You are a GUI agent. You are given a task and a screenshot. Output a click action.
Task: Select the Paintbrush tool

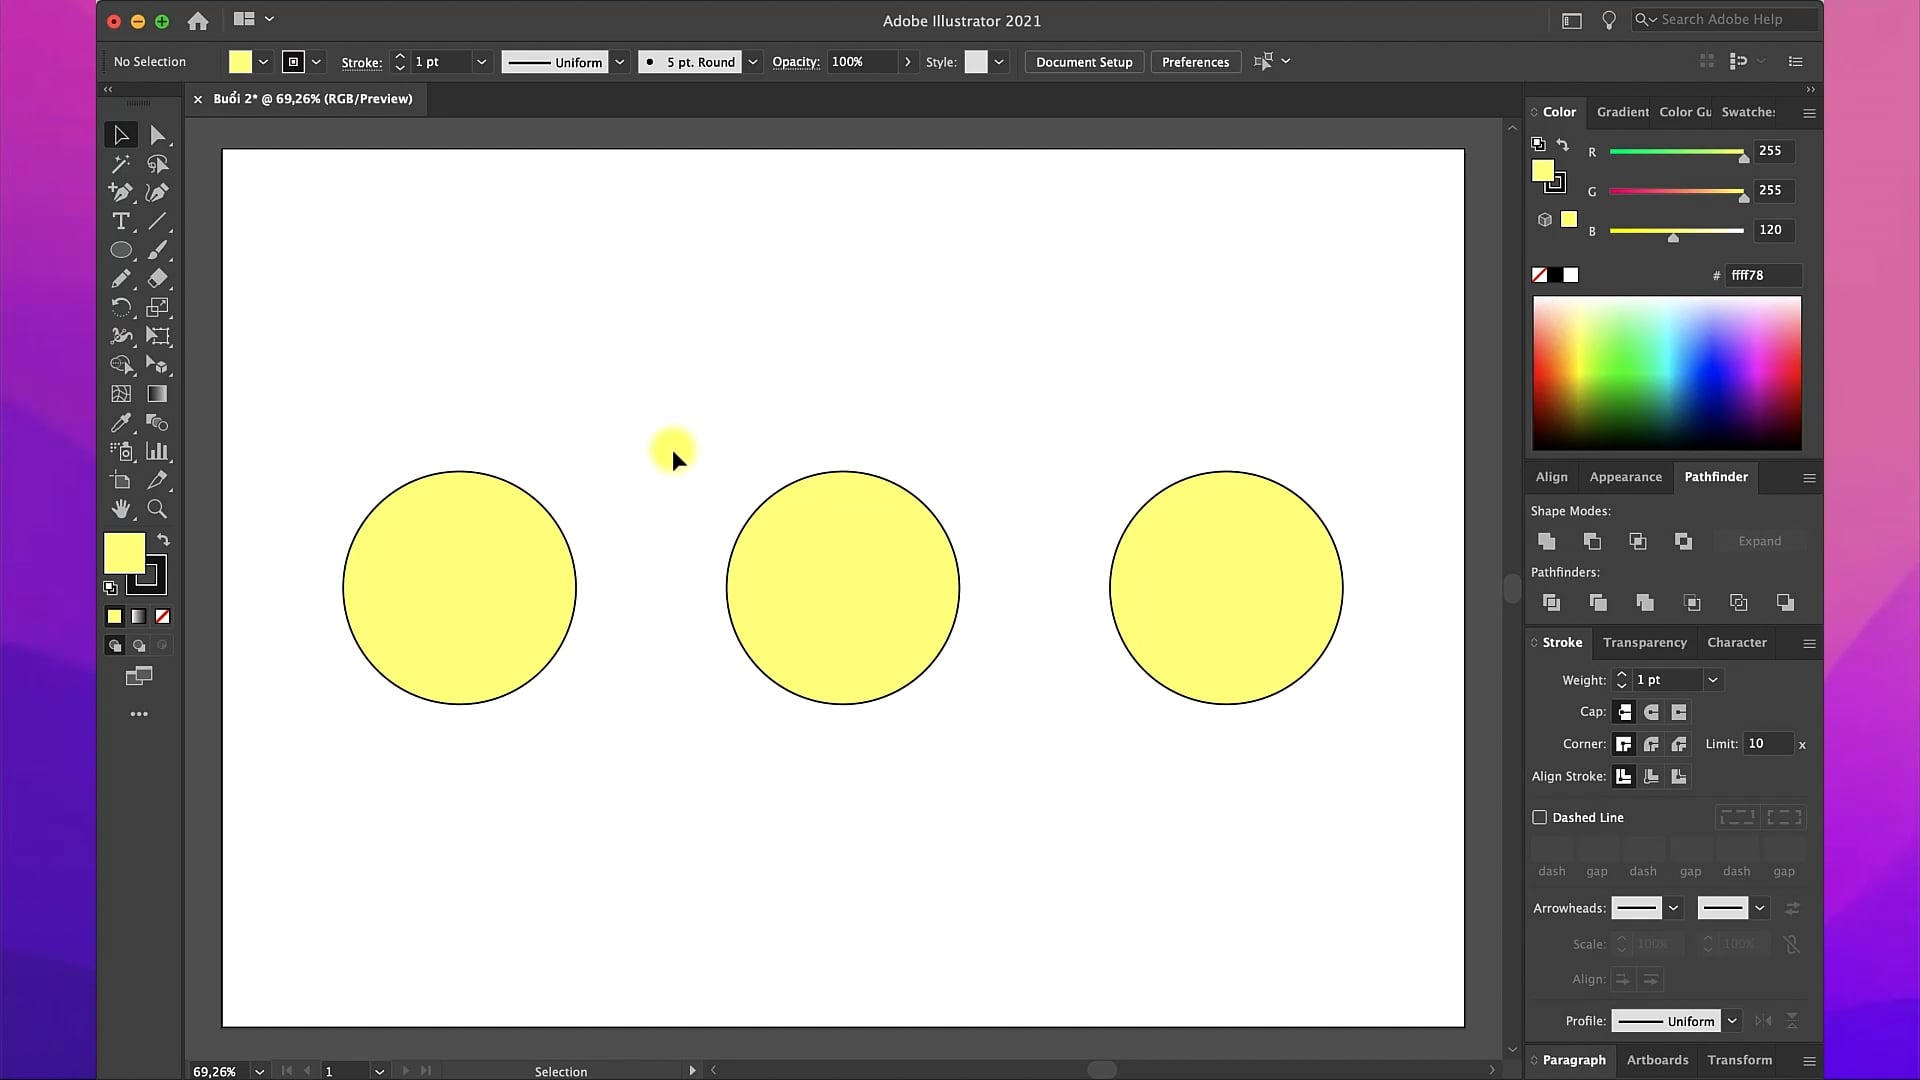(x=157, y=250)
